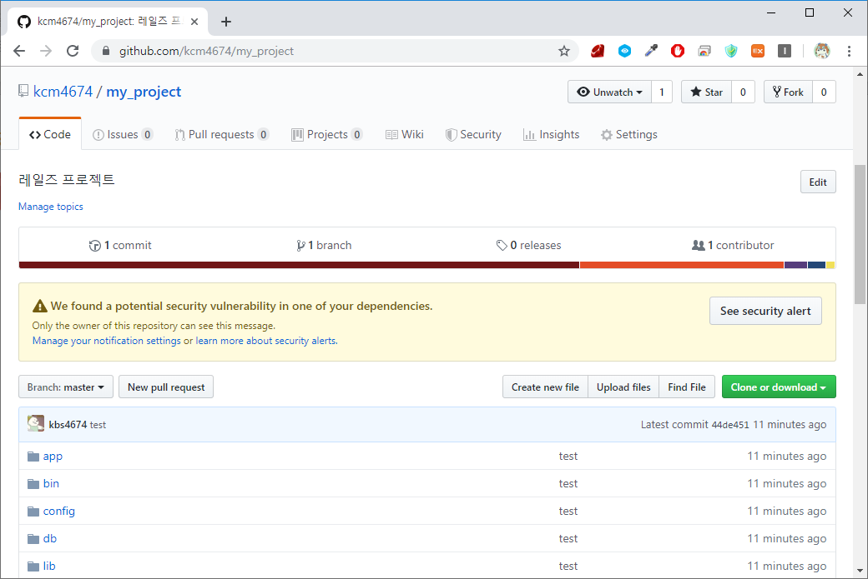The height and width of the screenshot is (579, 868).
Task: Click the watchers count 1
Action: click(x=662, y=92)
